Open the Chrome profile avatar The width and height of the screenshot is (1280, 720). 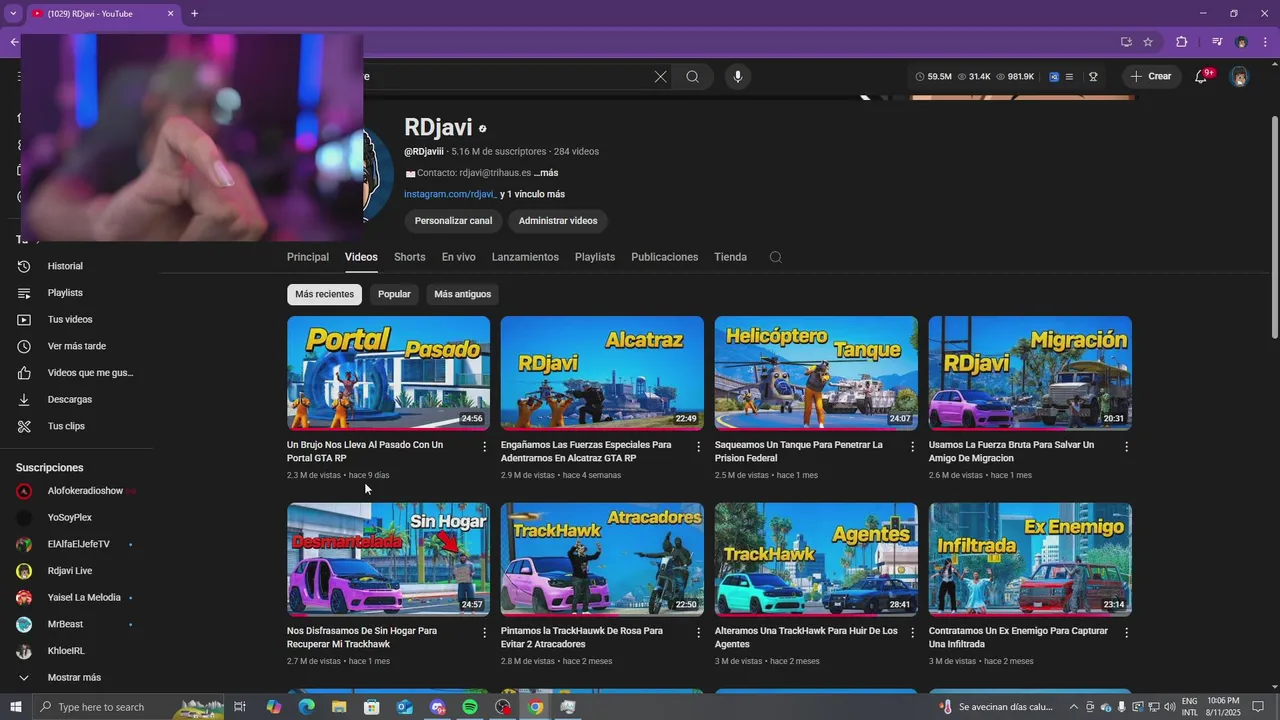point(1241,42)
